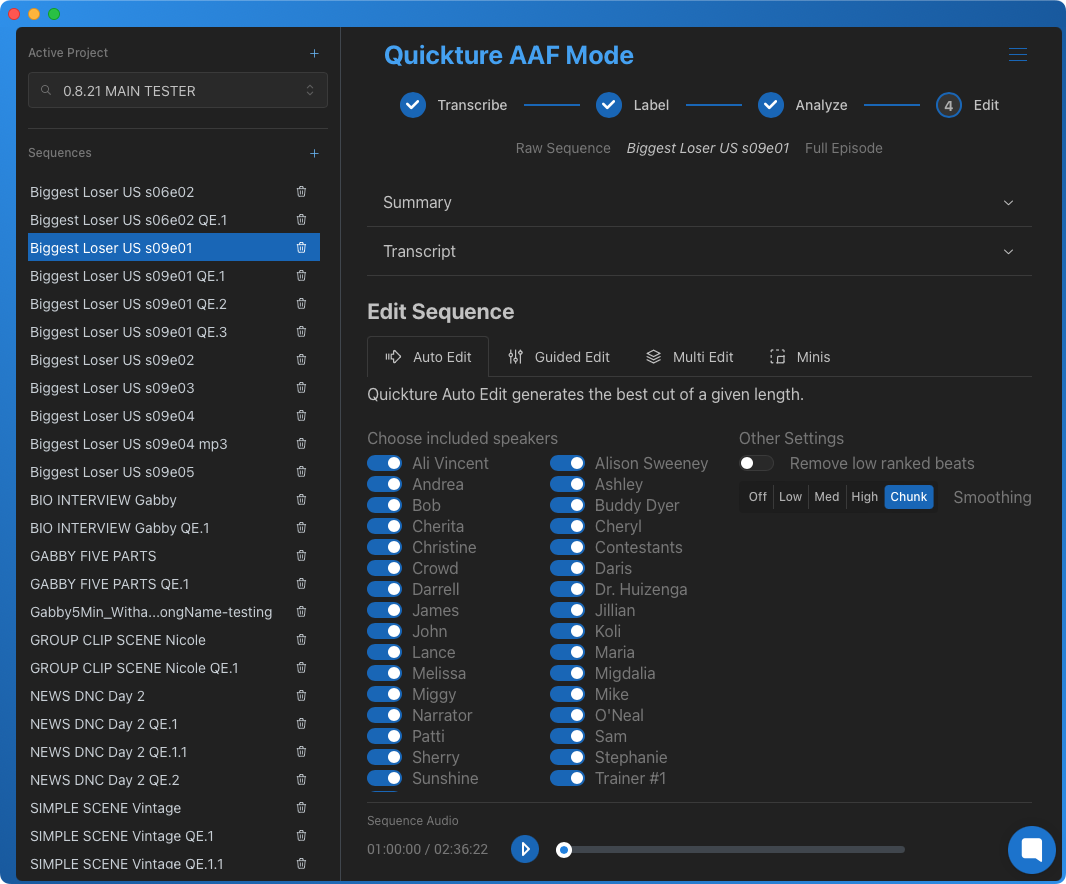Toggle Trainer #1 speaker
Screen dimensions: 1066x884
[x=567, y=778]
